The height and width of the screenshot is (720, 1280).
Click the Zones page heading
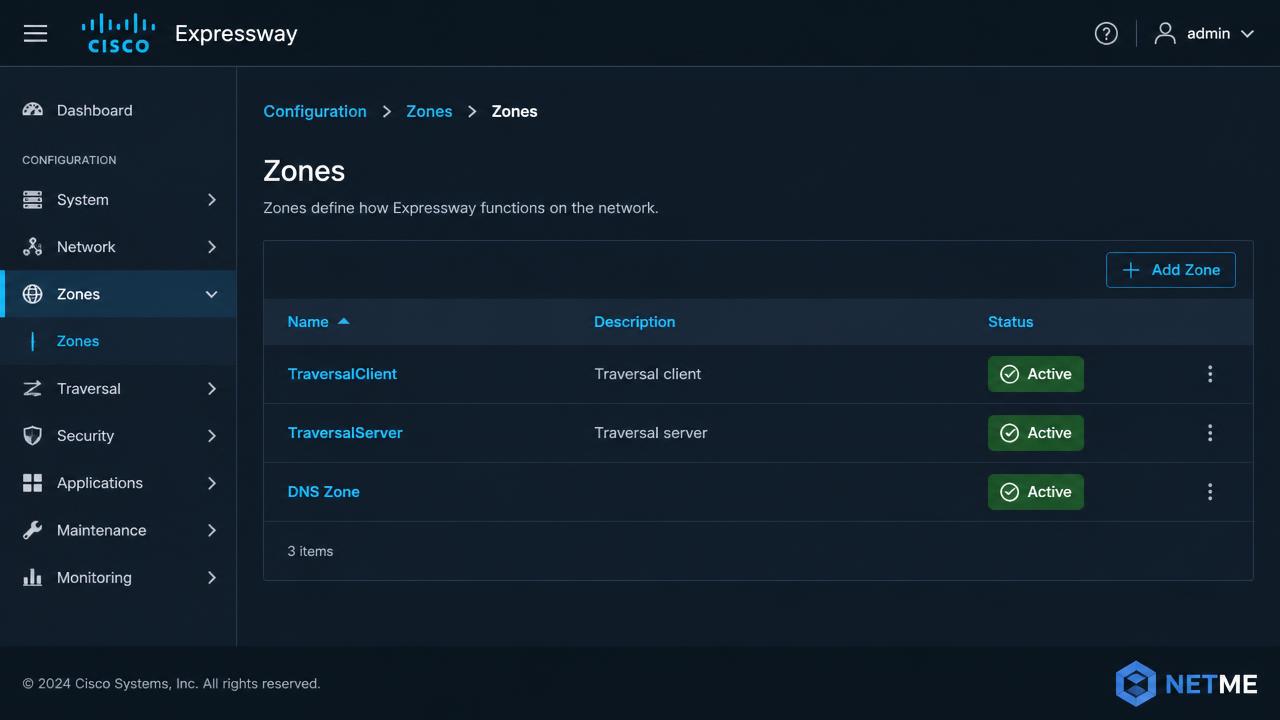(304, 171)
